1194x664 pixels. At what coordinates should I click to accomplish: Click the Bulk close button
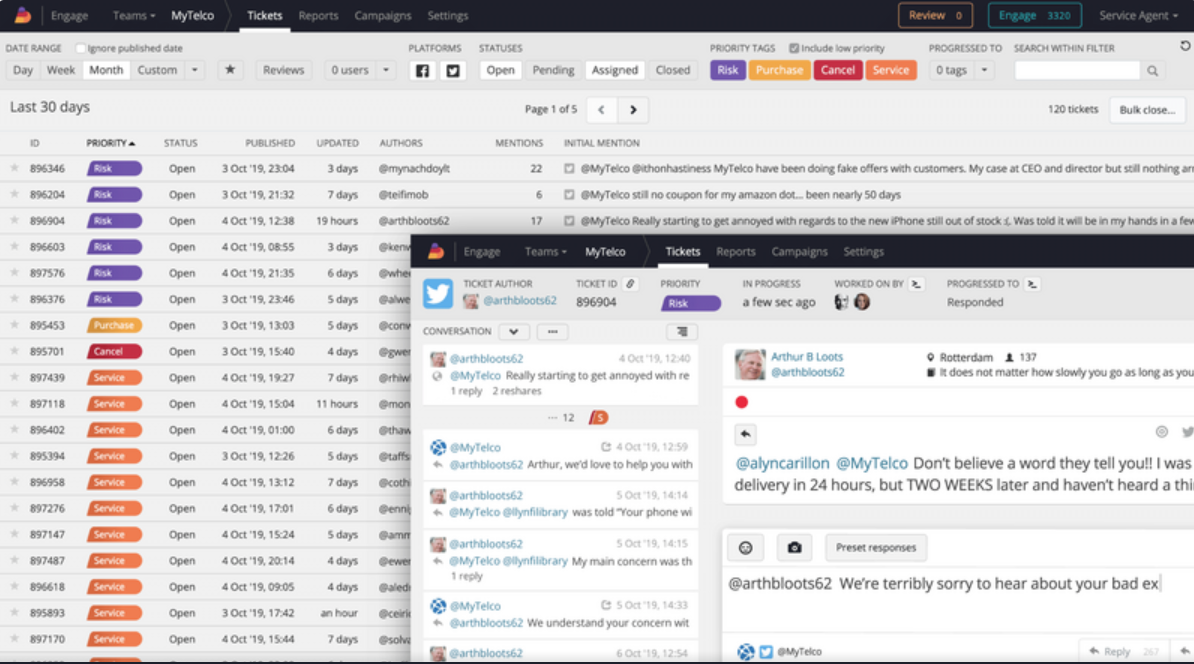[x=1147, y=110]
